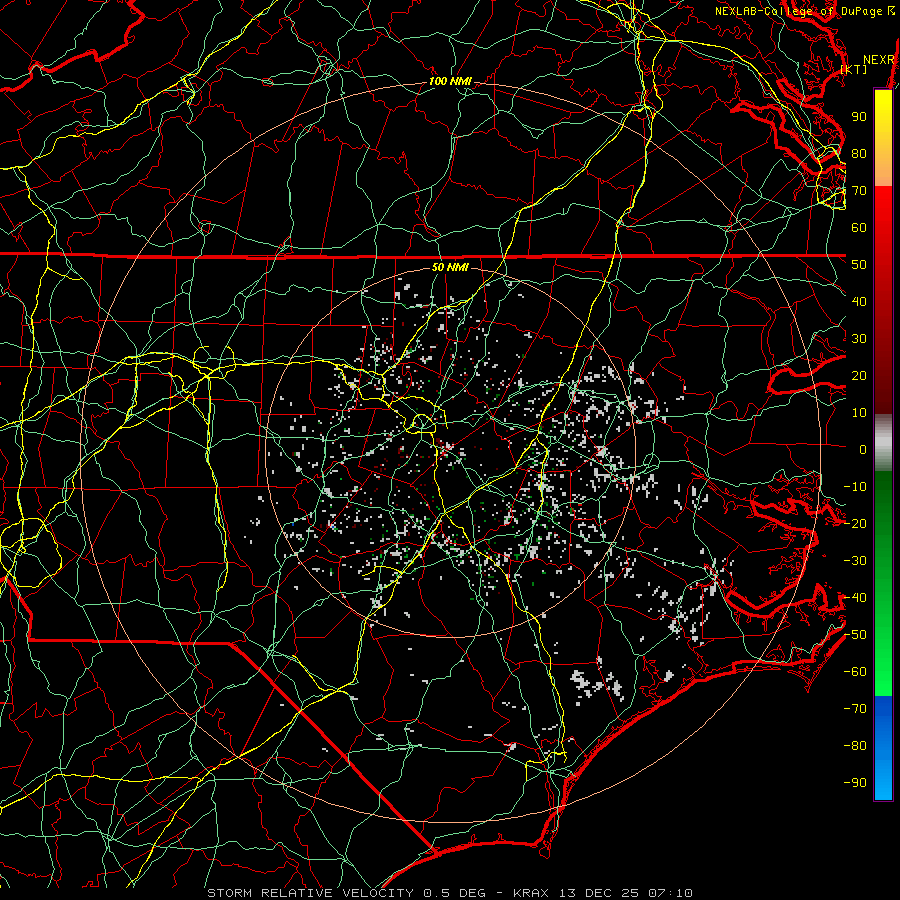Image resolution: width=900 pixels, height=900 pixels.
Task: Click the 50 NMI range ring label
Action: pos(450,267)
